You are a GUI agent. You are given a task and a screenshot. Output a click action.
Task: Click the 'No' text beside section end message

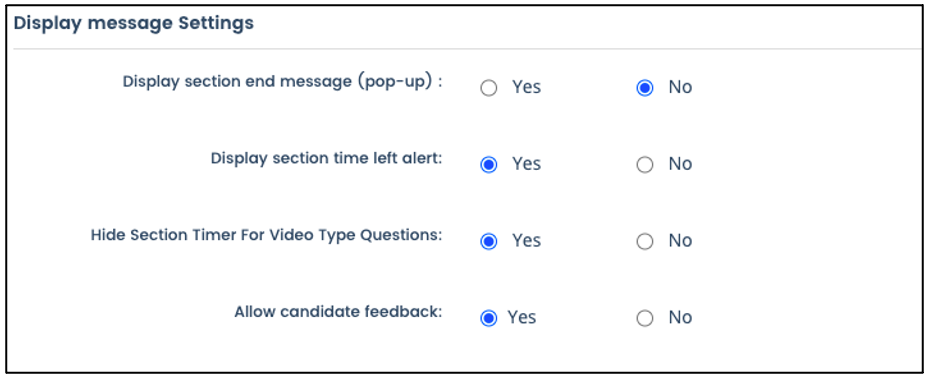[x=680, y=88]
